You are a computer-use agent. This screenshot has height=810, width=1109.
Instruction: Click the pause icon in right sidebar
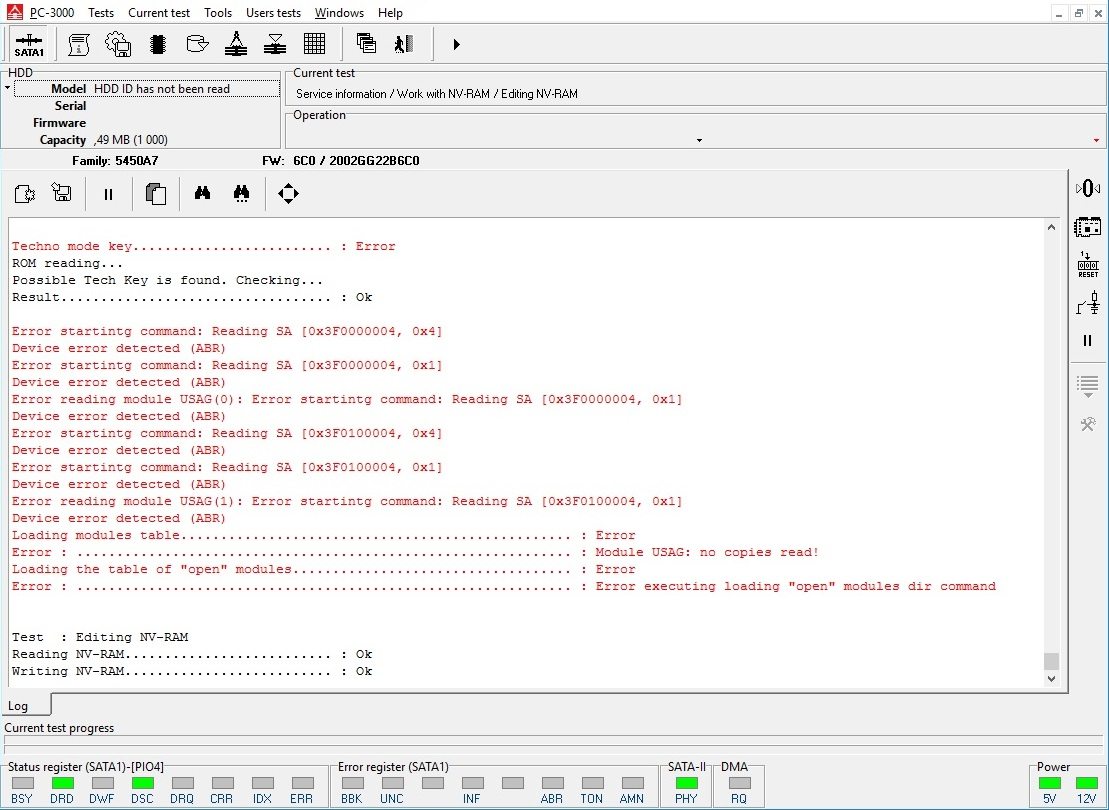tap(1088, 340)
